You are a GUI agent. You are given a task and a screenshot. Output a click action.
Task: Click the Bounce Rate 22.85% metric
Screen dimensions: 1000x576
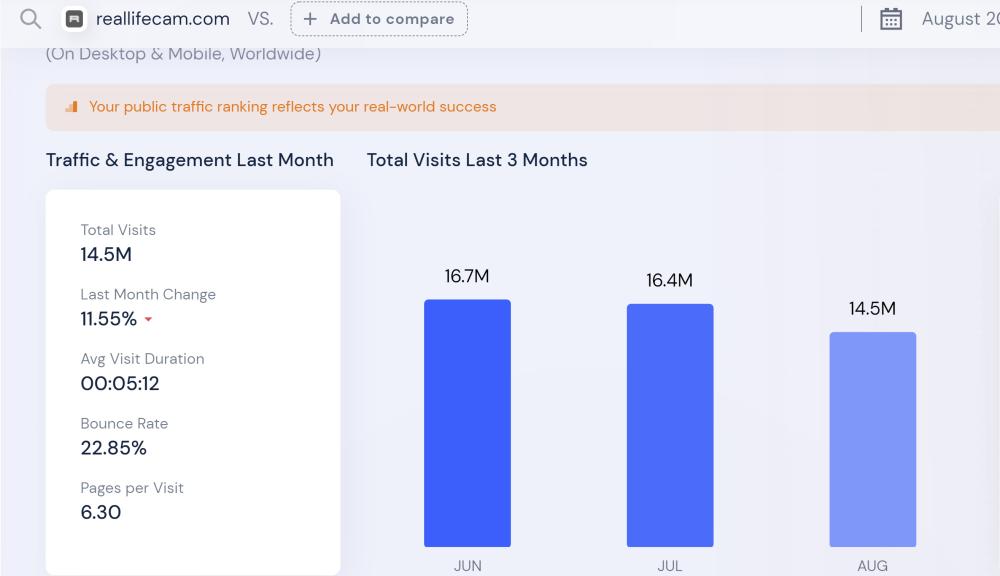[114, 448]
